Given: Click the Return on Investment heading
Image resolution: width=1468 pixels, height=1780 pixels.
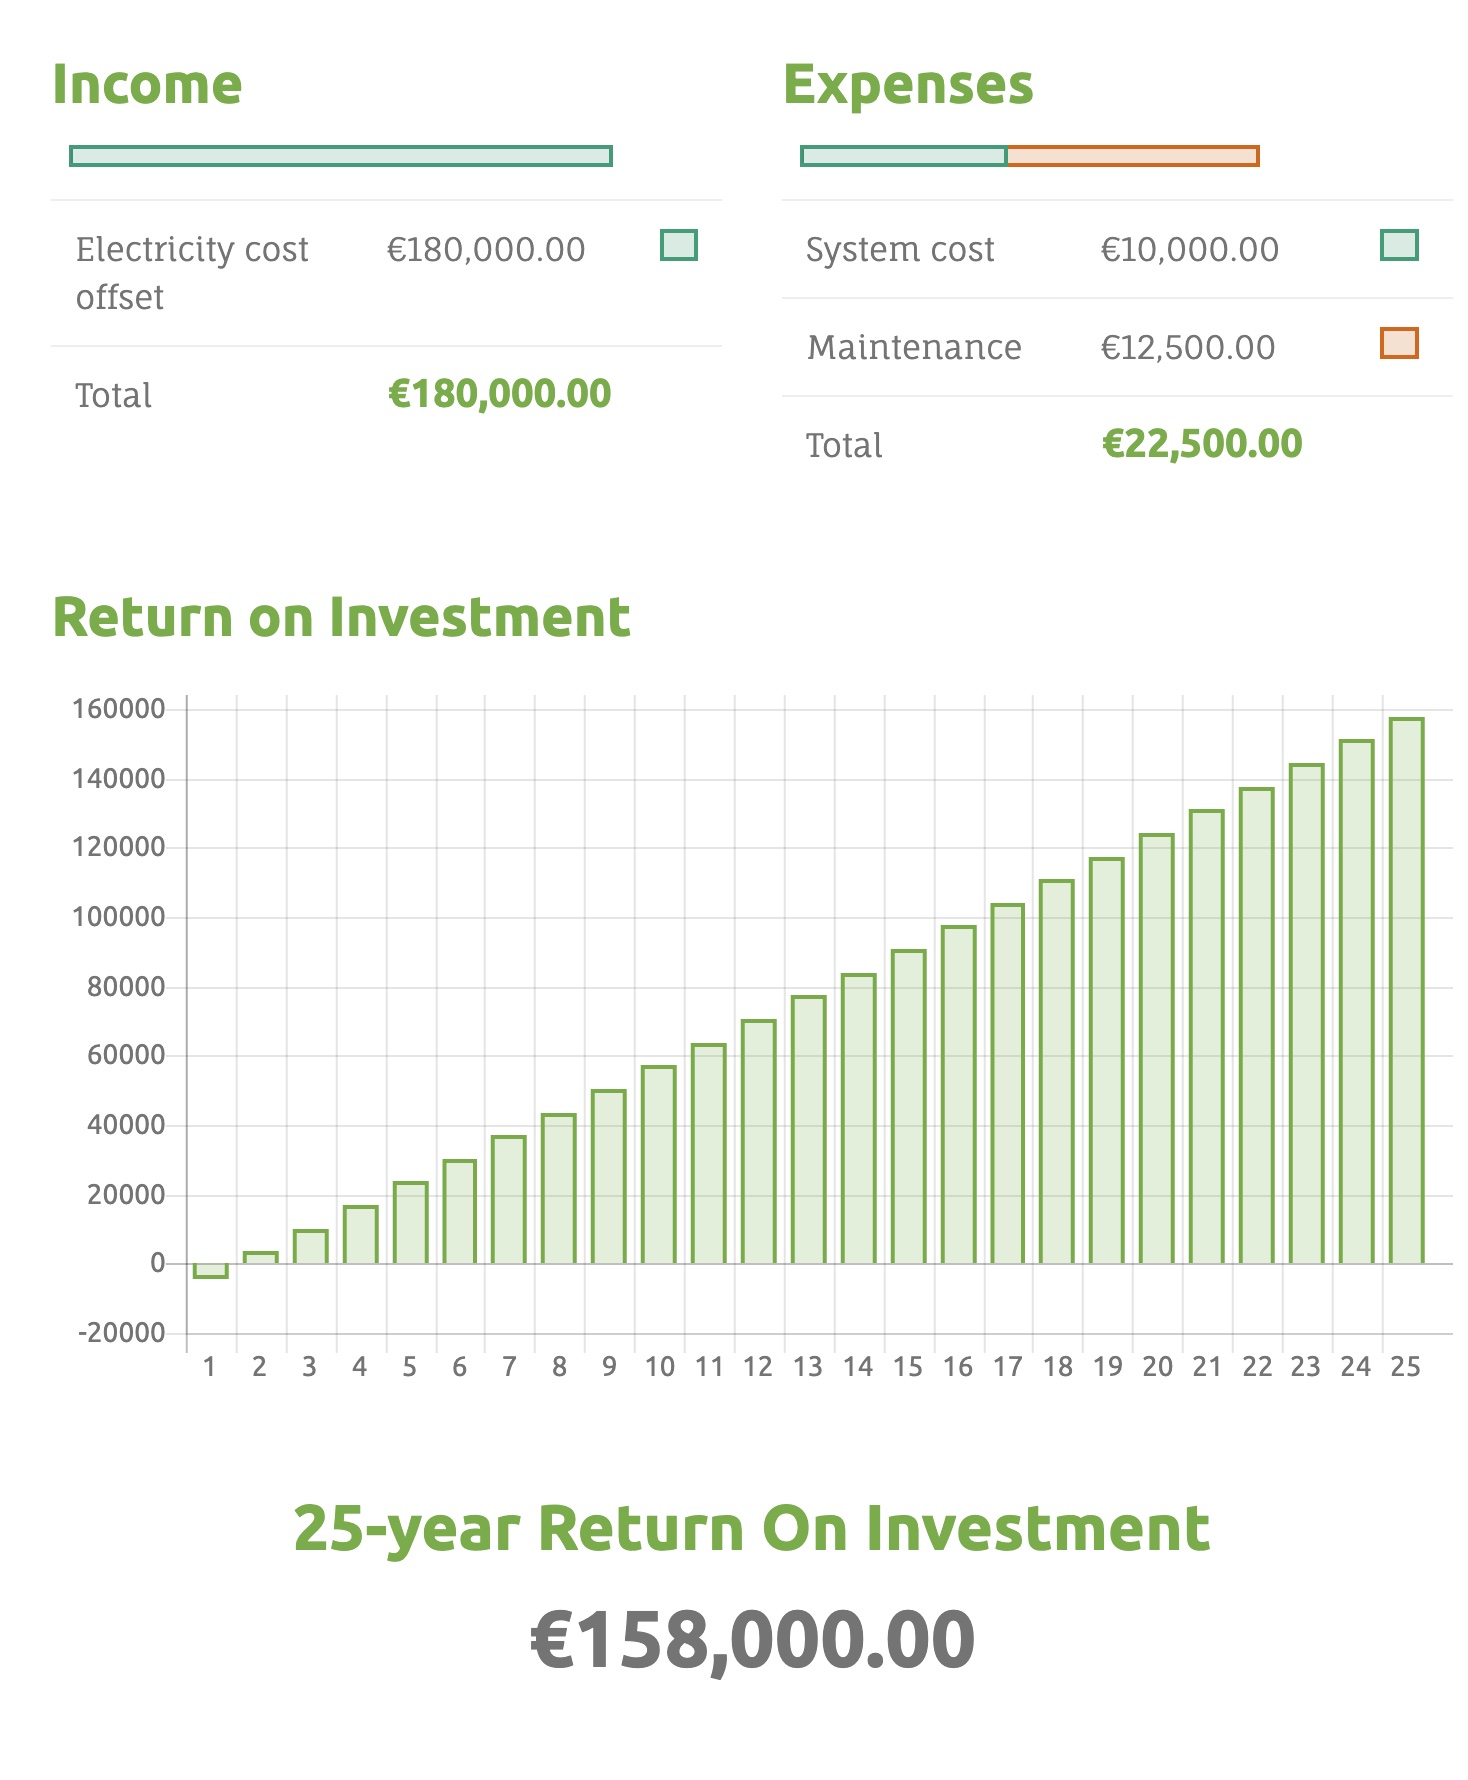Looking at the screenshot, I should click(x=341, y=617).
